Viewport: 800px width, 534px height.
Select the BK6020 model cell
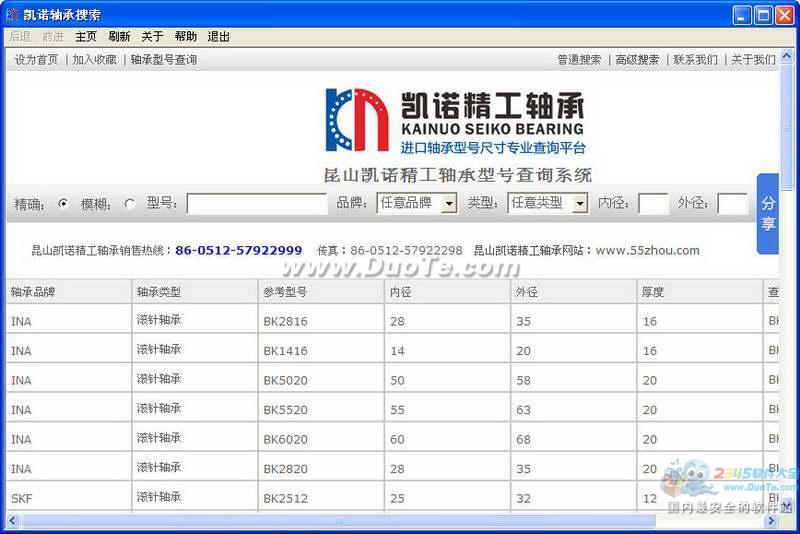(x=321, y=439)
